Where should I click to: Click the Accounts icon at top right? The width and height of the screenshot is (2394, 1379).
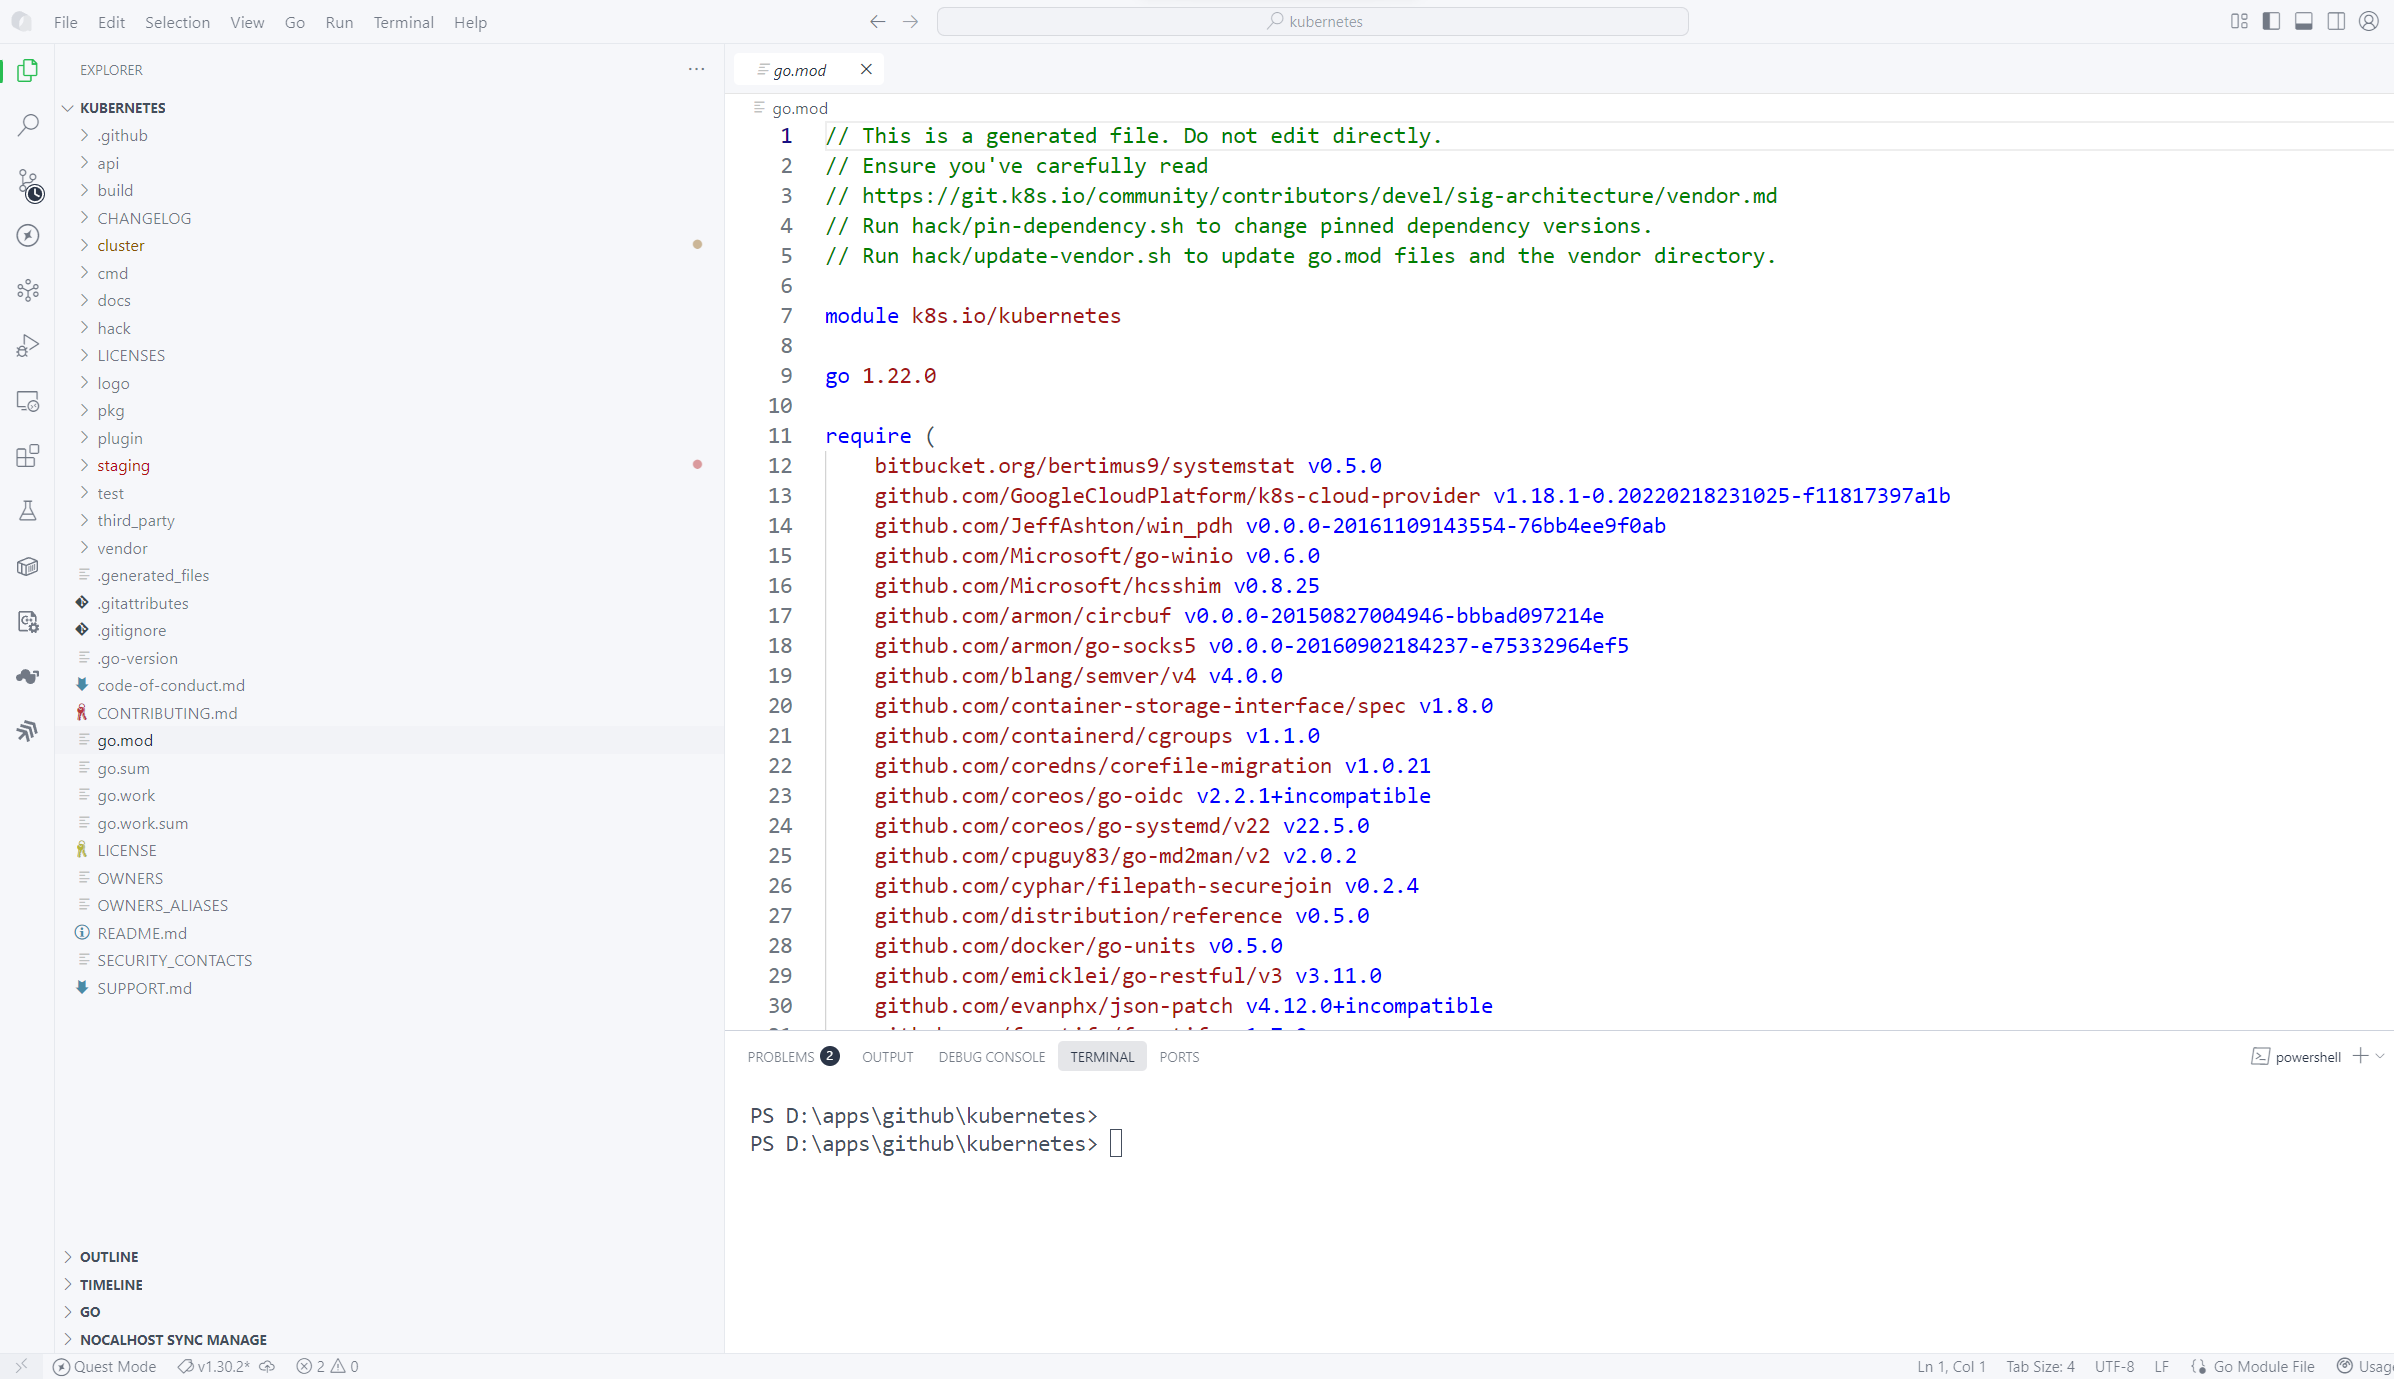click(x=2368, y=21)
